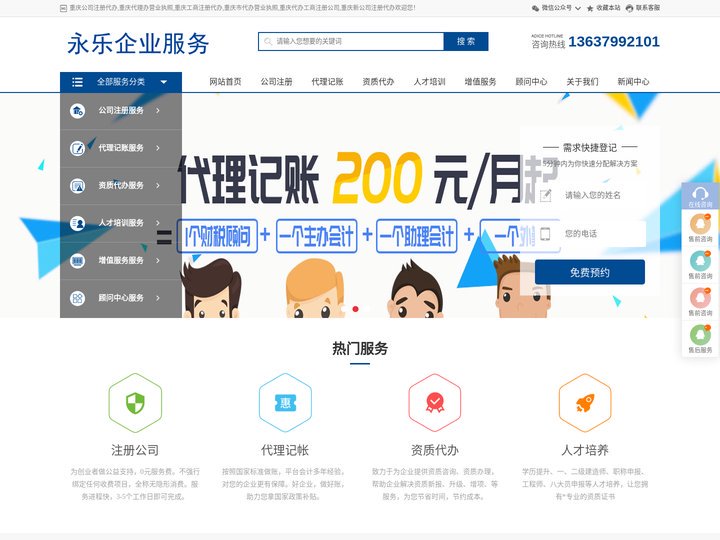This screenshot has height=540, width=720.
Task: Open the 代理记账 nav item
Action: [x=327, y=82]
